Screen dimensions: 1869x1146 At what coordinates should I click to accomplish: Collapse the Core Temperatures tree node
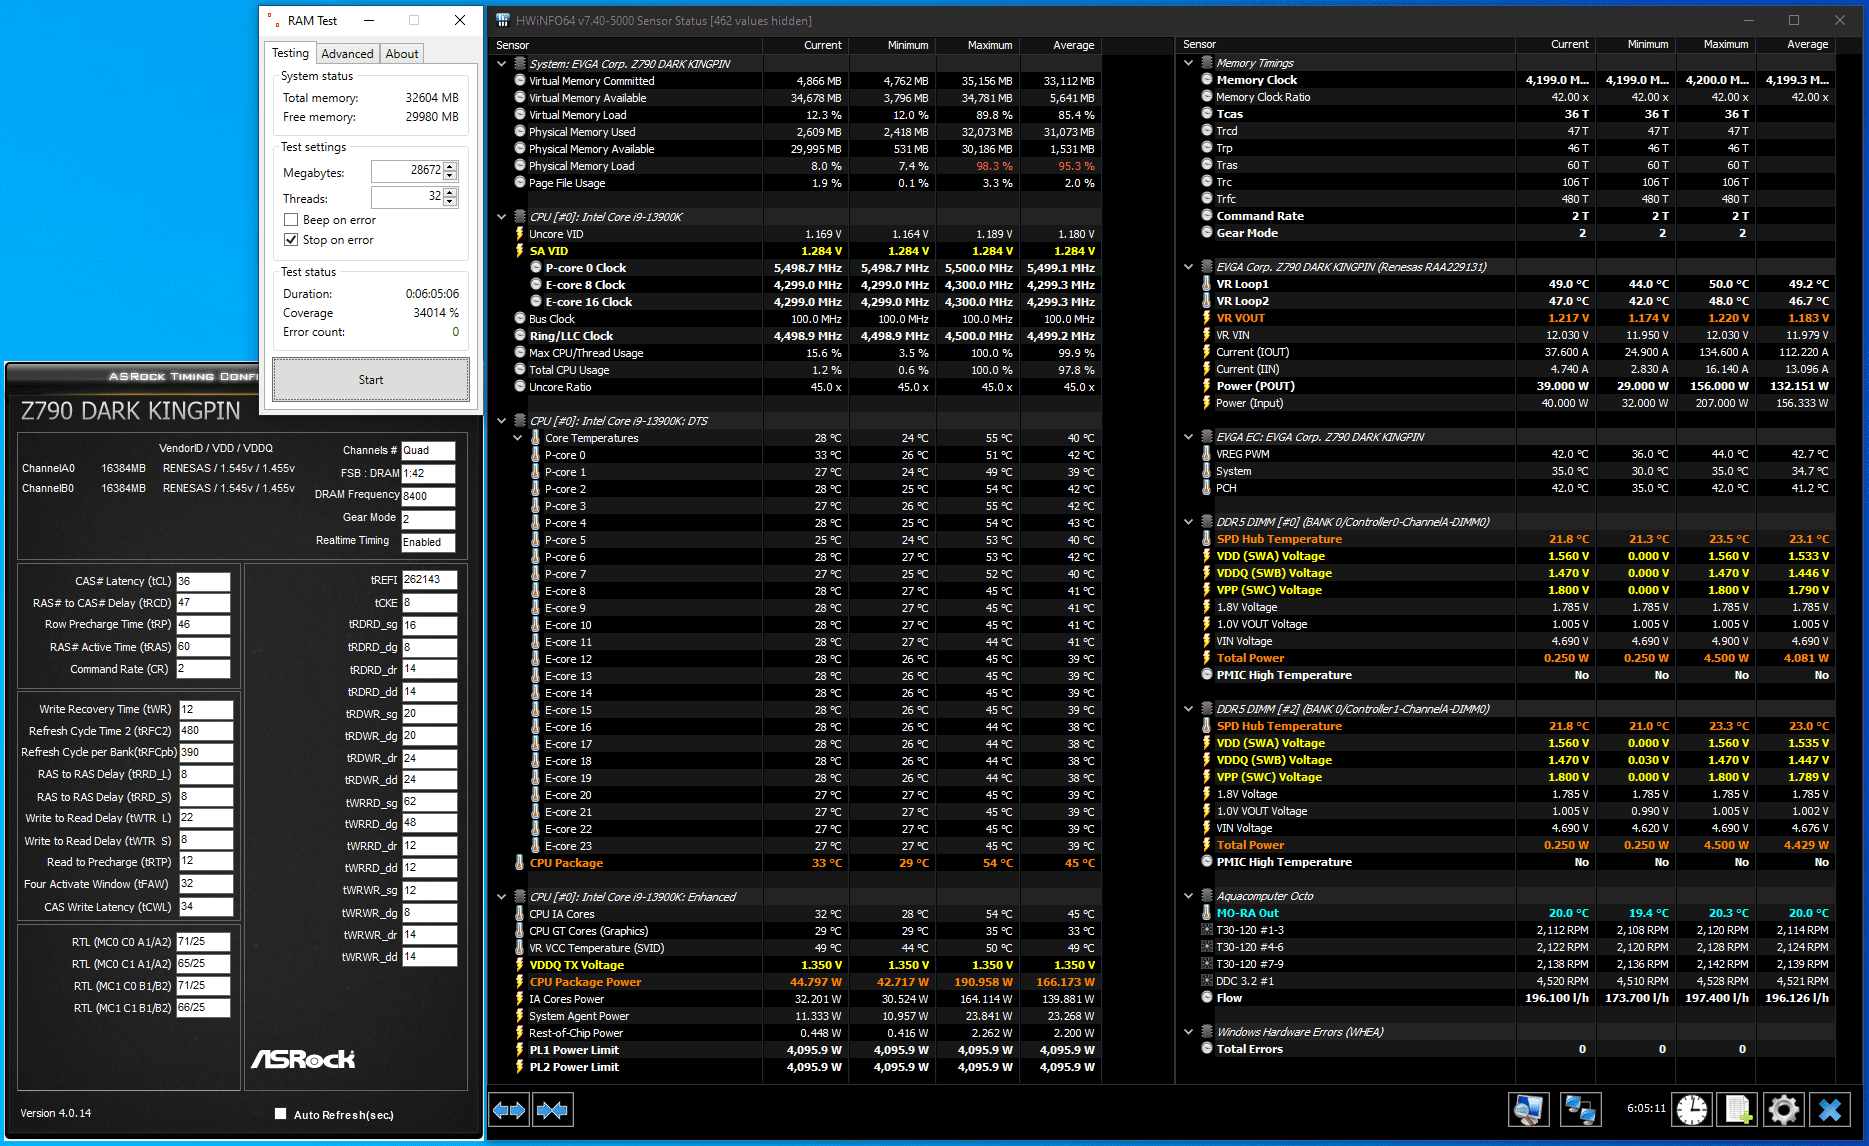[x=518, y=438]
